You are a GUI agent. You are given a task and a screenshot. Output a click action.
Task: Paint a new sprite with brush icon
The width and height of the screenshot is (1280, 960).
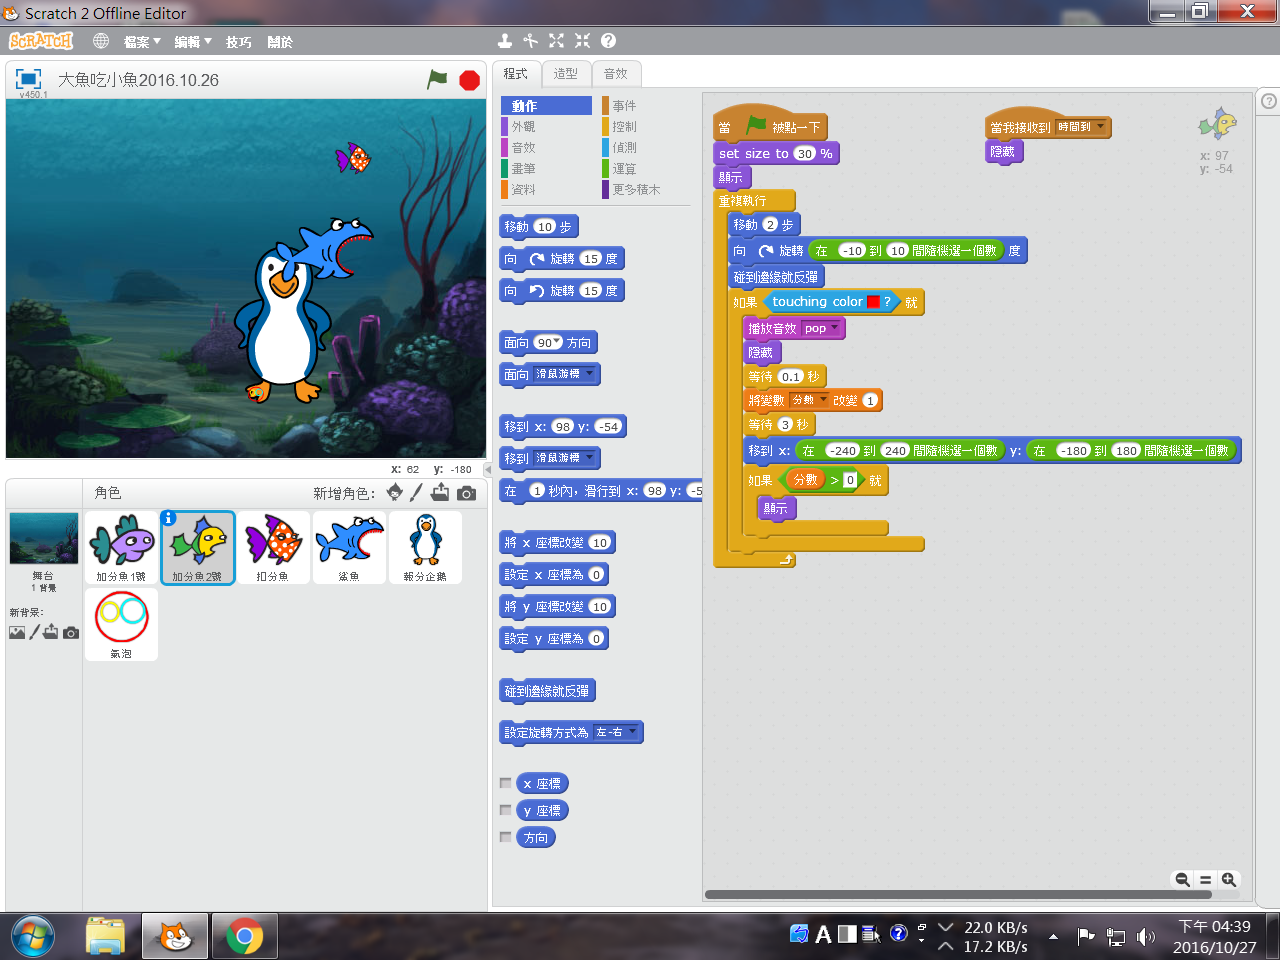coord(416,492)
